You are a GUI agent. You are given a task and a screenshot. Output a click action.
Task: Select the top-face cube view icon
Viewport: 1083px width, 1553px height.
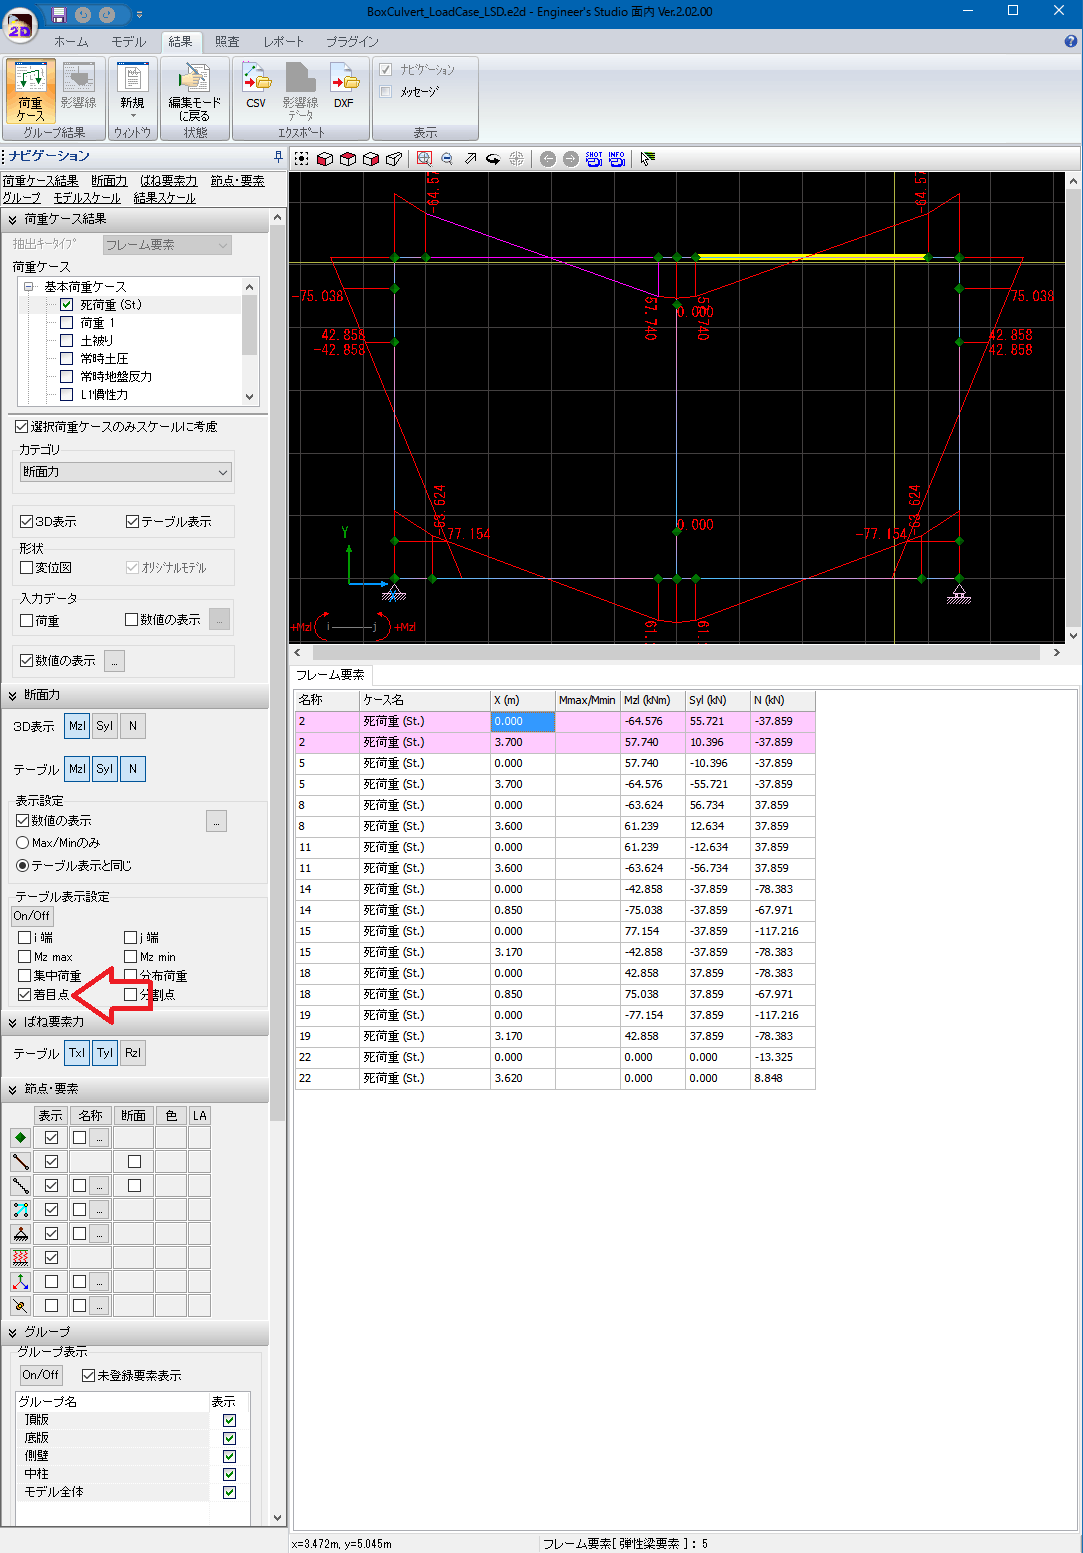(x=348, y=159)
